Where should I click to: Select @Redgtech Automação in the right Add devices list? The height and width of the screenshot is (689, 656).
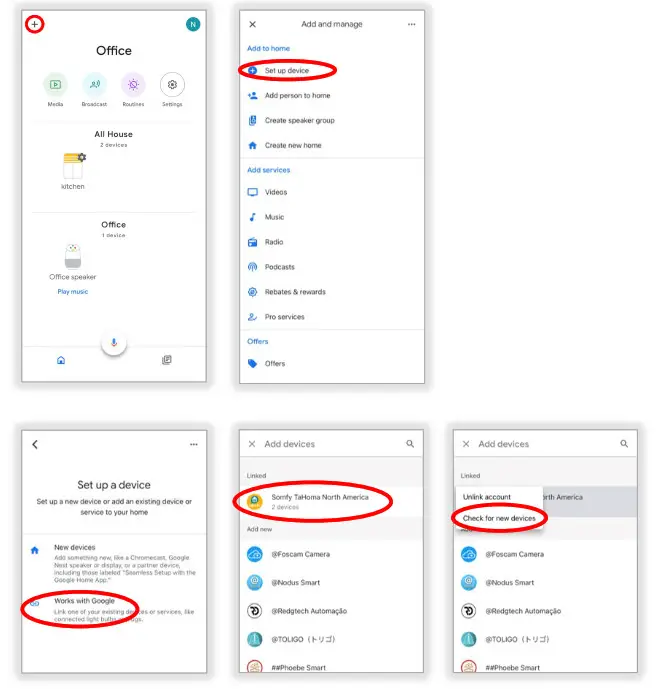[x=546, y=611]
